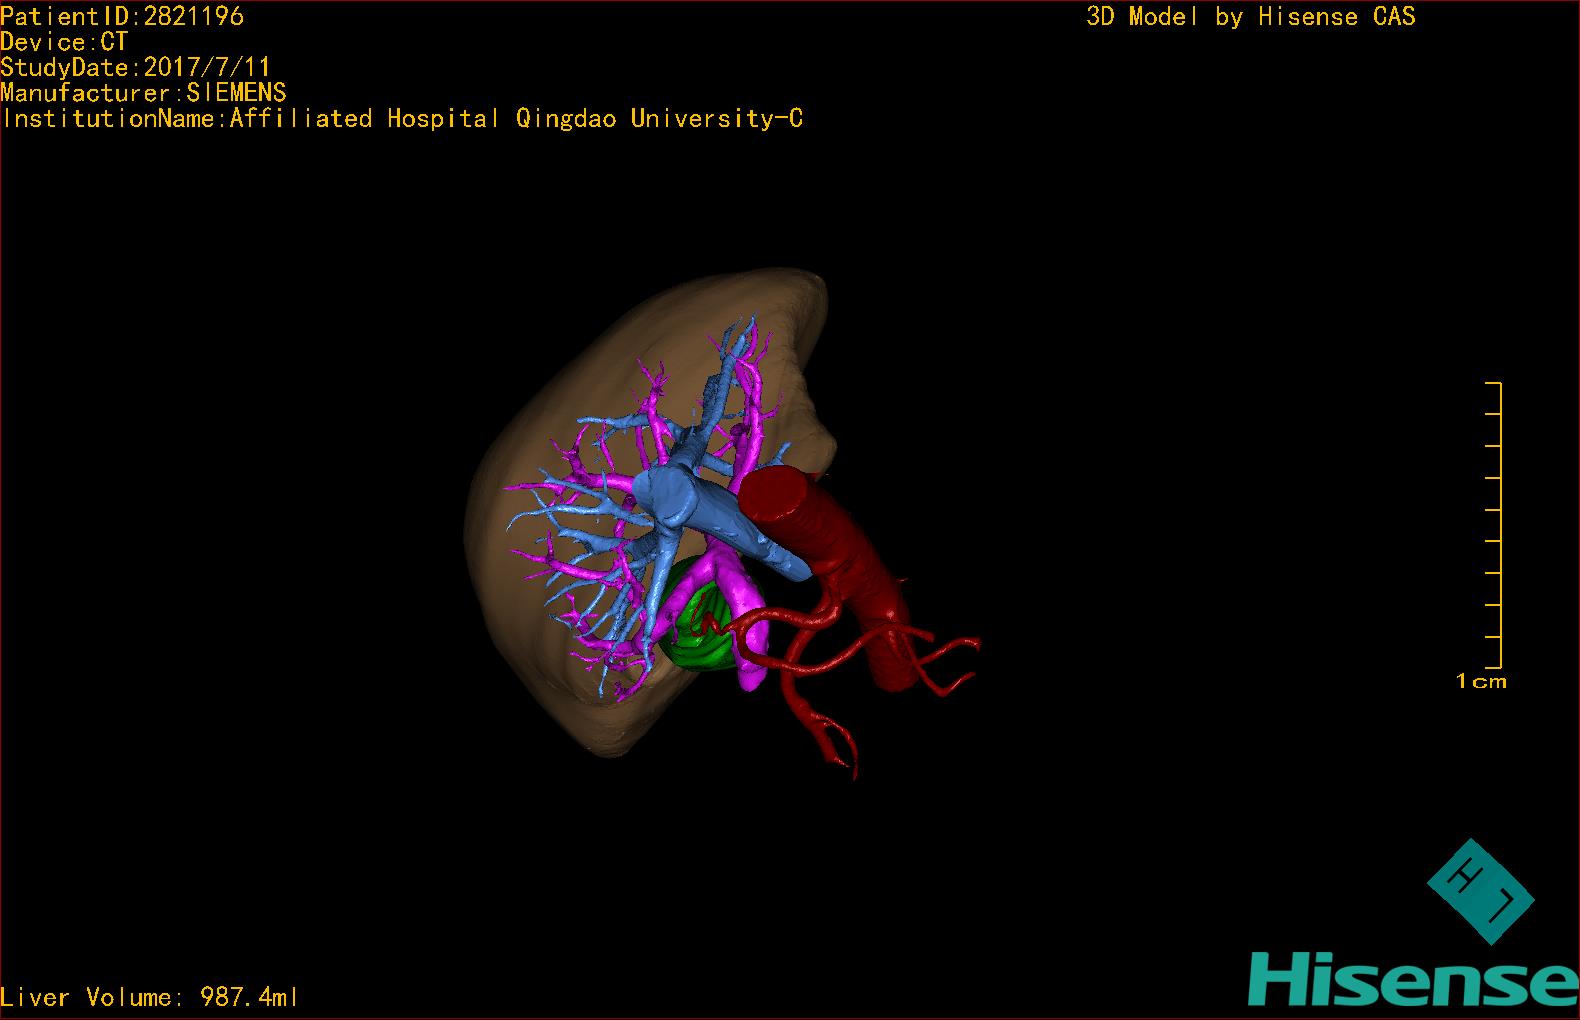Image resolution: width=1580 pixels, height=1020 pixels.
Task: Click the '1cm' scale label
Action: pos(1481,682)
